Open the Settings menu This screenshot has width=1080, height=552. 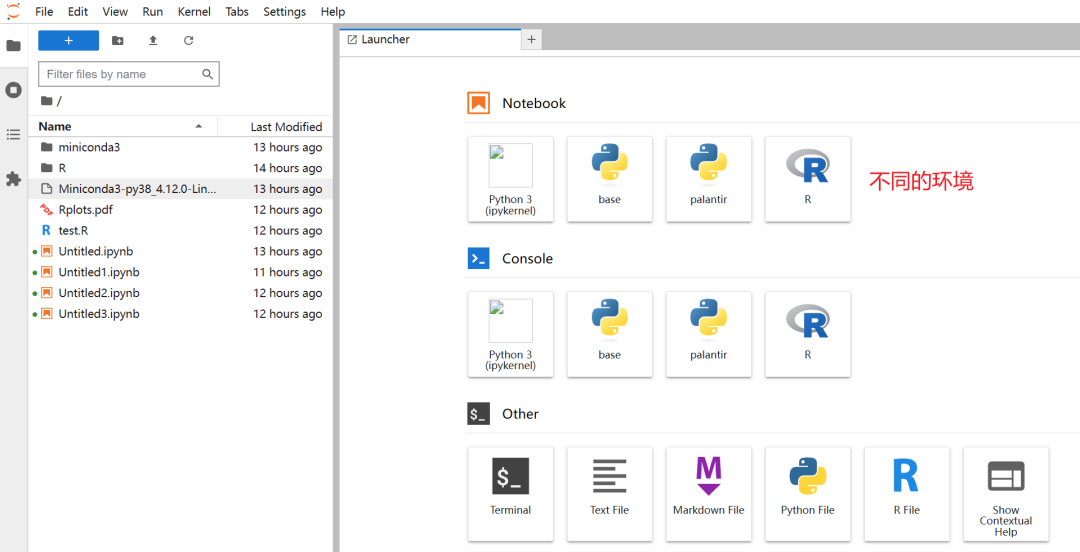coord(284,12)
